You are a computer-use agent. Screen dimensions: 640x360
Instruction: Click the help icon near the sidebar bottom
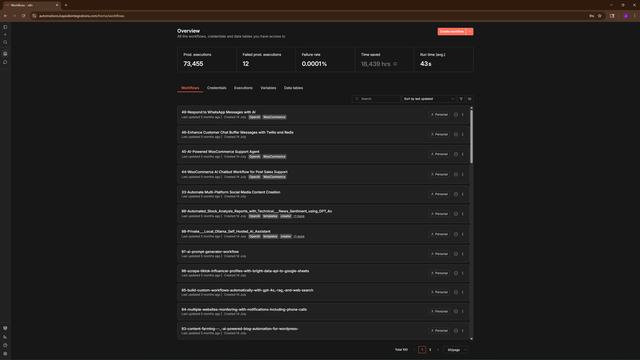(5, 345)
